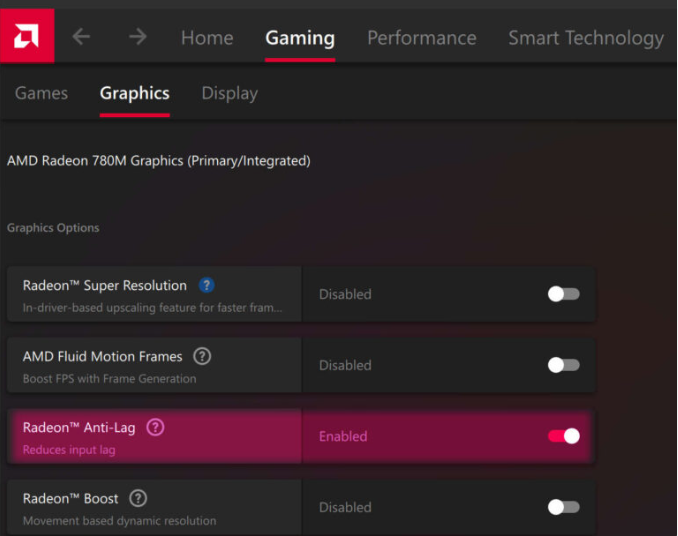Open help icon for Radeon Anti-Lag
The width and height of the screenshot is (678, 536).
click(x=155, y=427)
